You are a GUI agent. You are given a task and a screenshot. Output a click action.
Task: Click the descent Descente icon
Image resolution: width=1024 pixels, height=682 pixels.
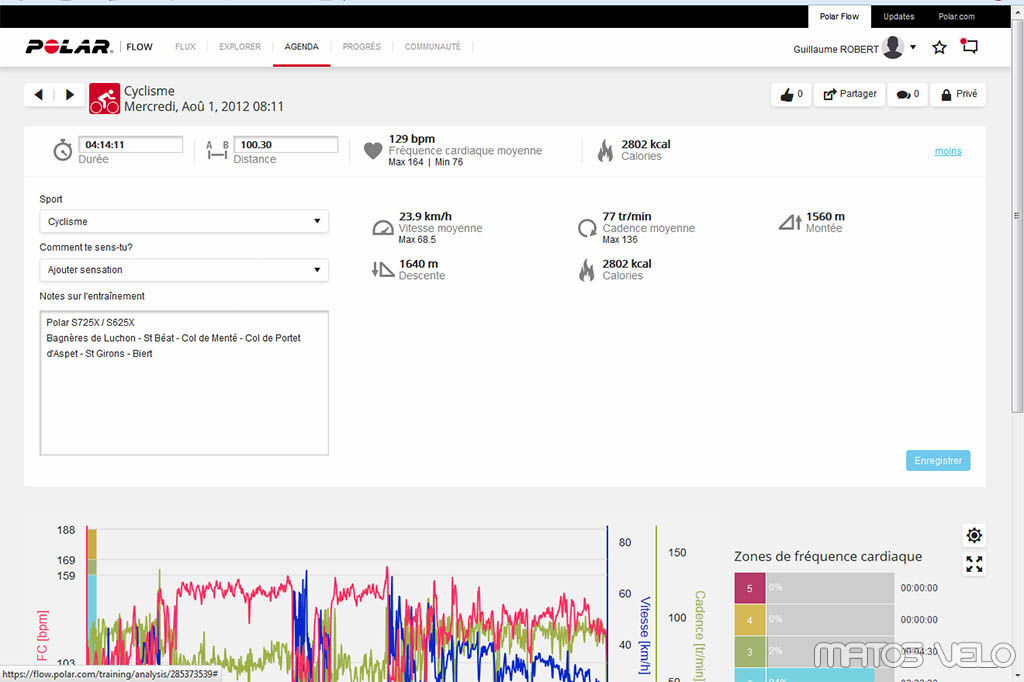(383, 269)
